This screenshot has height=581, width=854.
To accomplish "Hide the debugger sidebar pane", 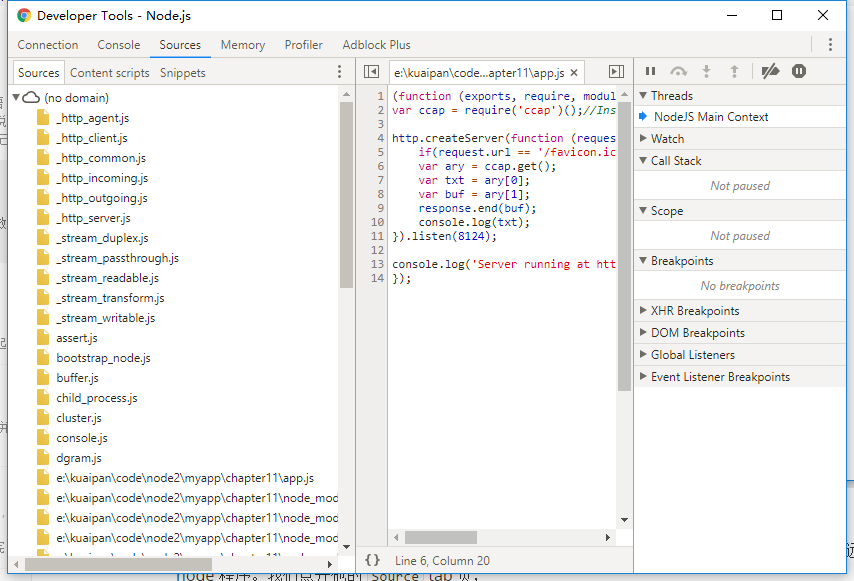I will click(616, 72).
